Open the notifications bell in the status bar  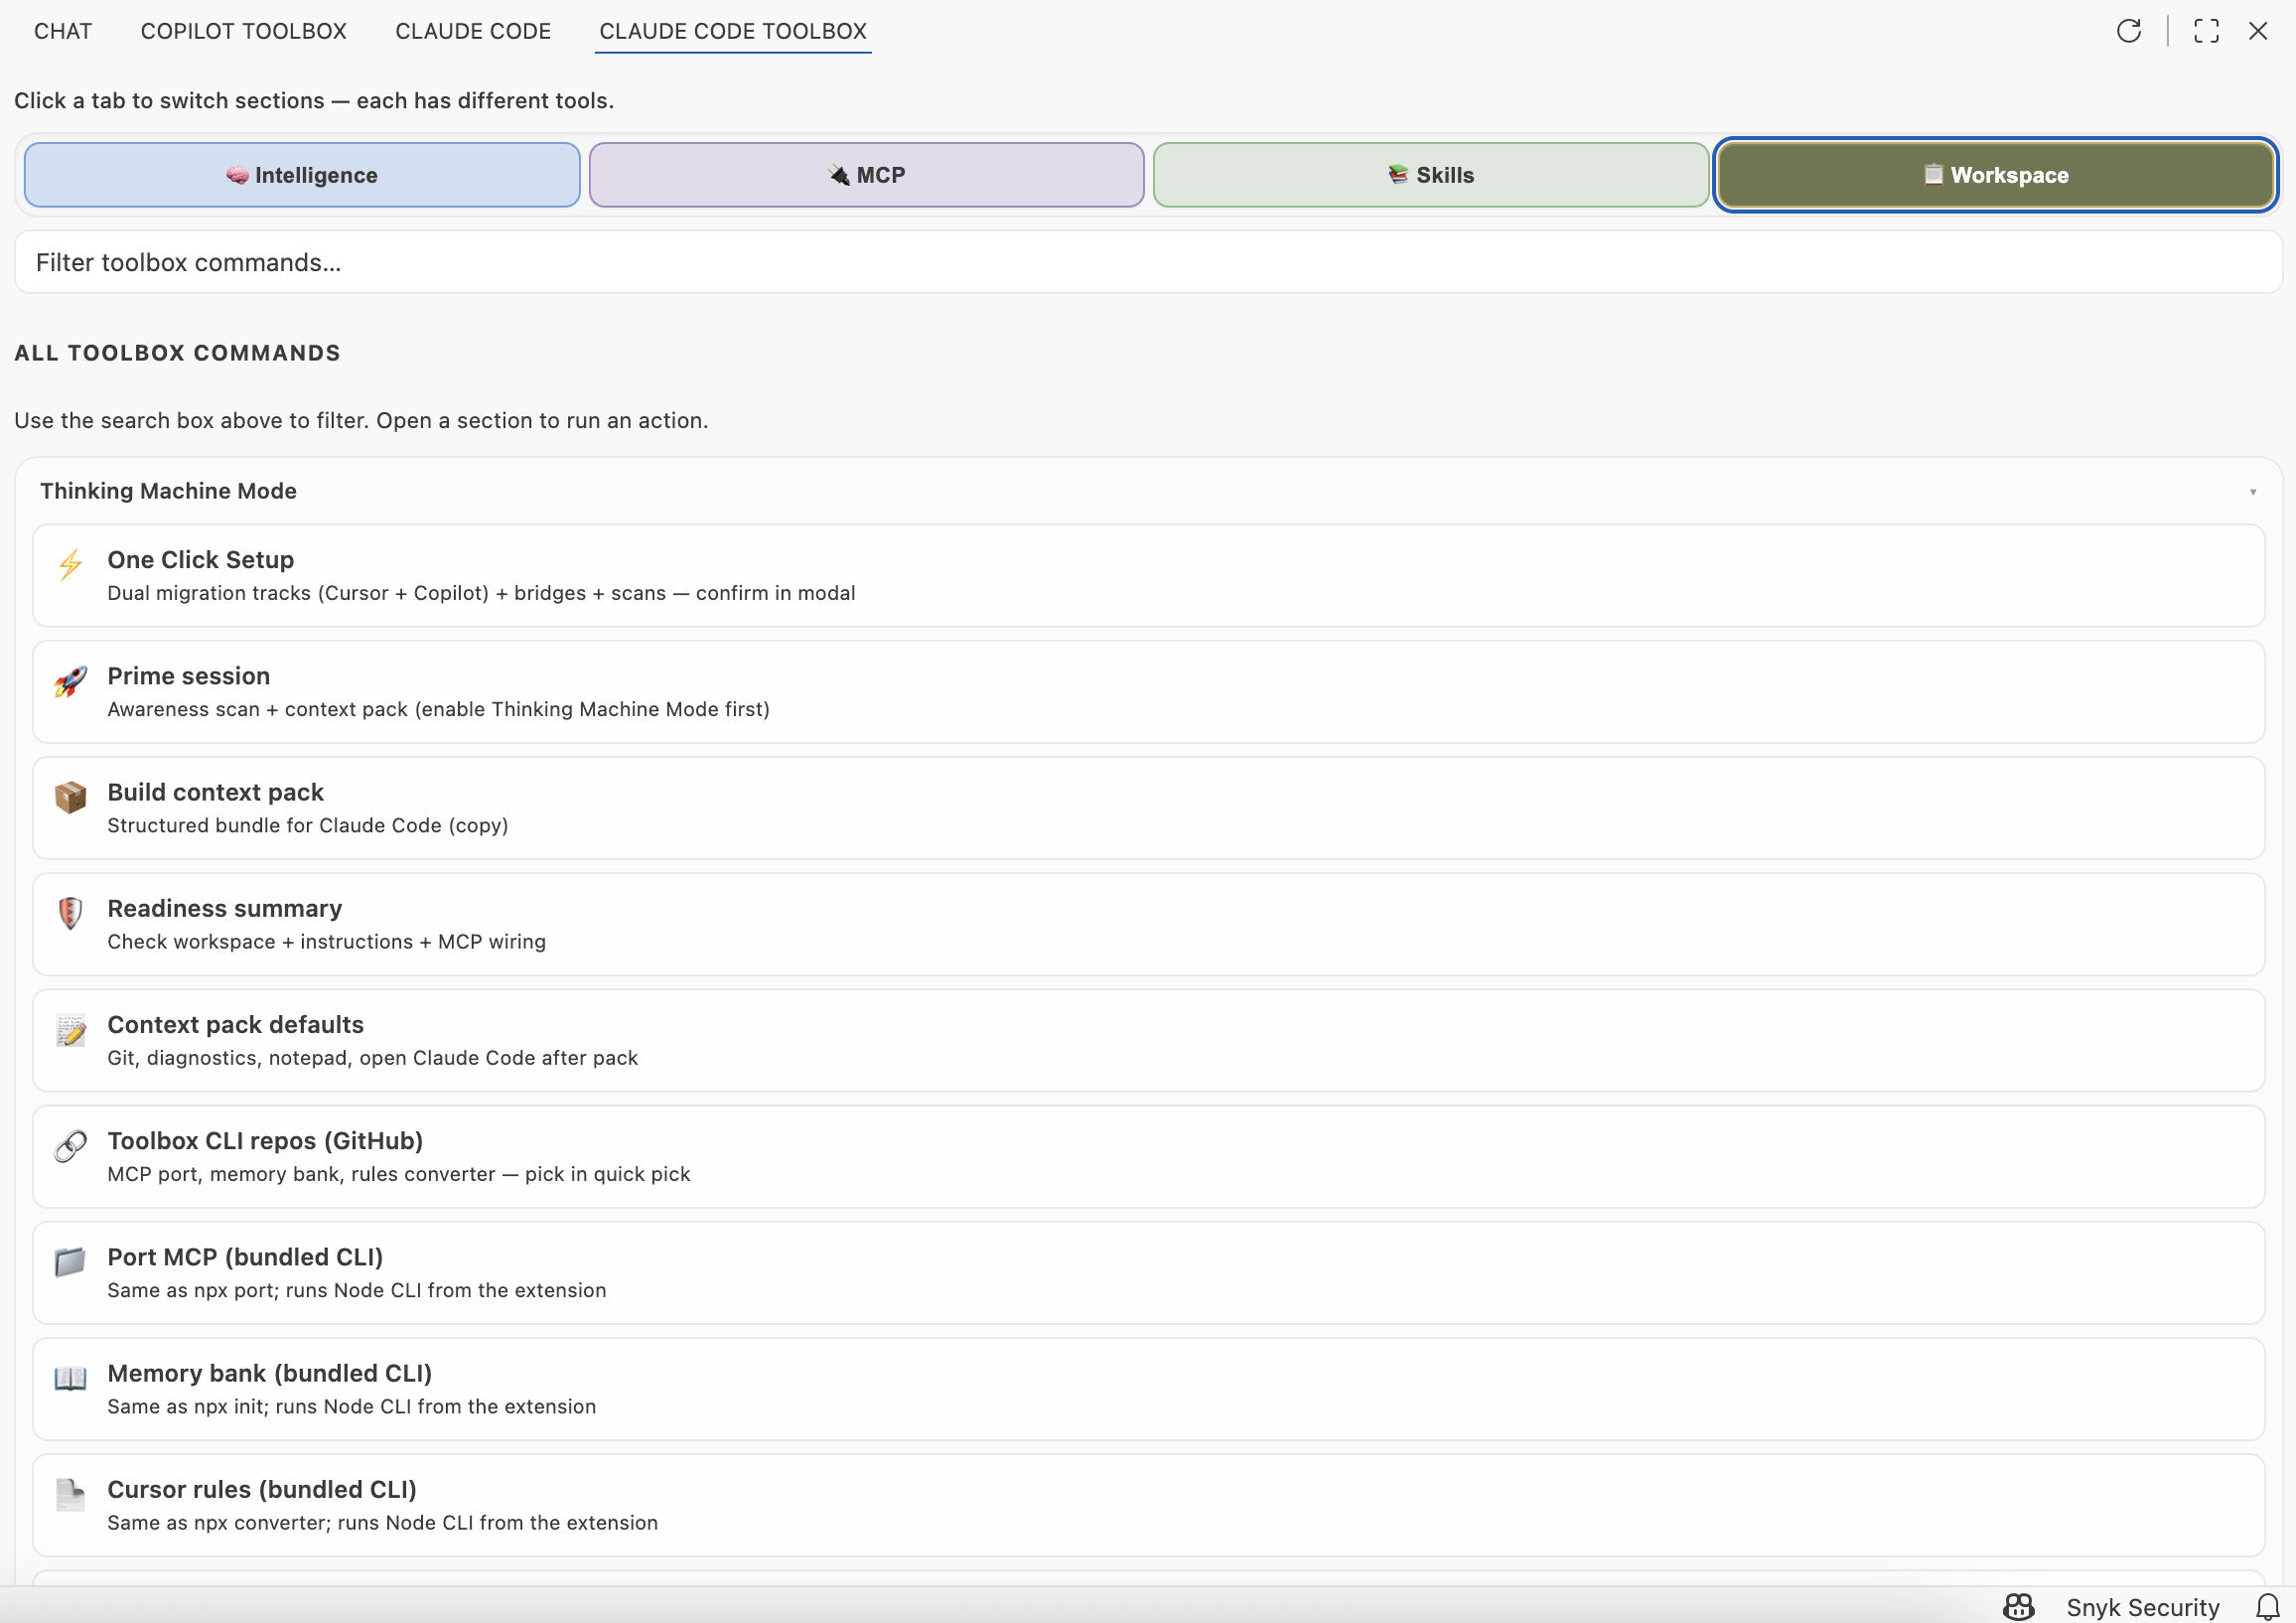pyautogui.click(x=2268, y=1607)
